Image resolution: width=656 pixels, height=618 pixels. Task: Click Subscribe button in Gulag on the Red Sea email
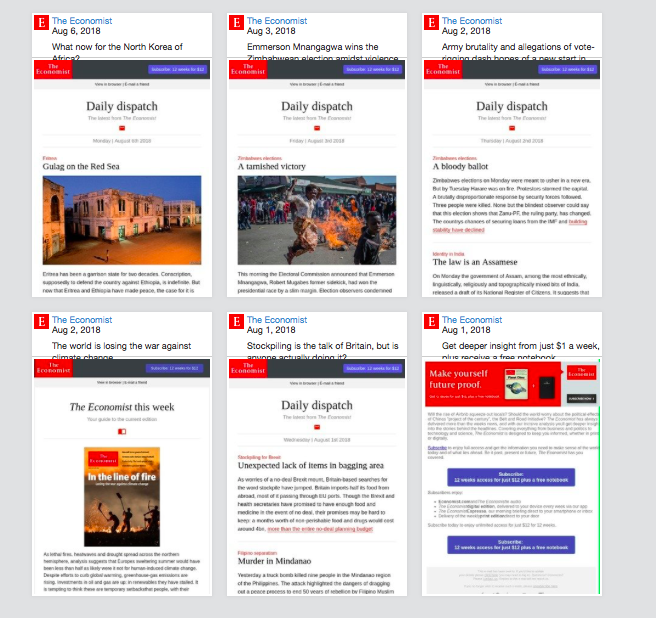click(177, 69)
